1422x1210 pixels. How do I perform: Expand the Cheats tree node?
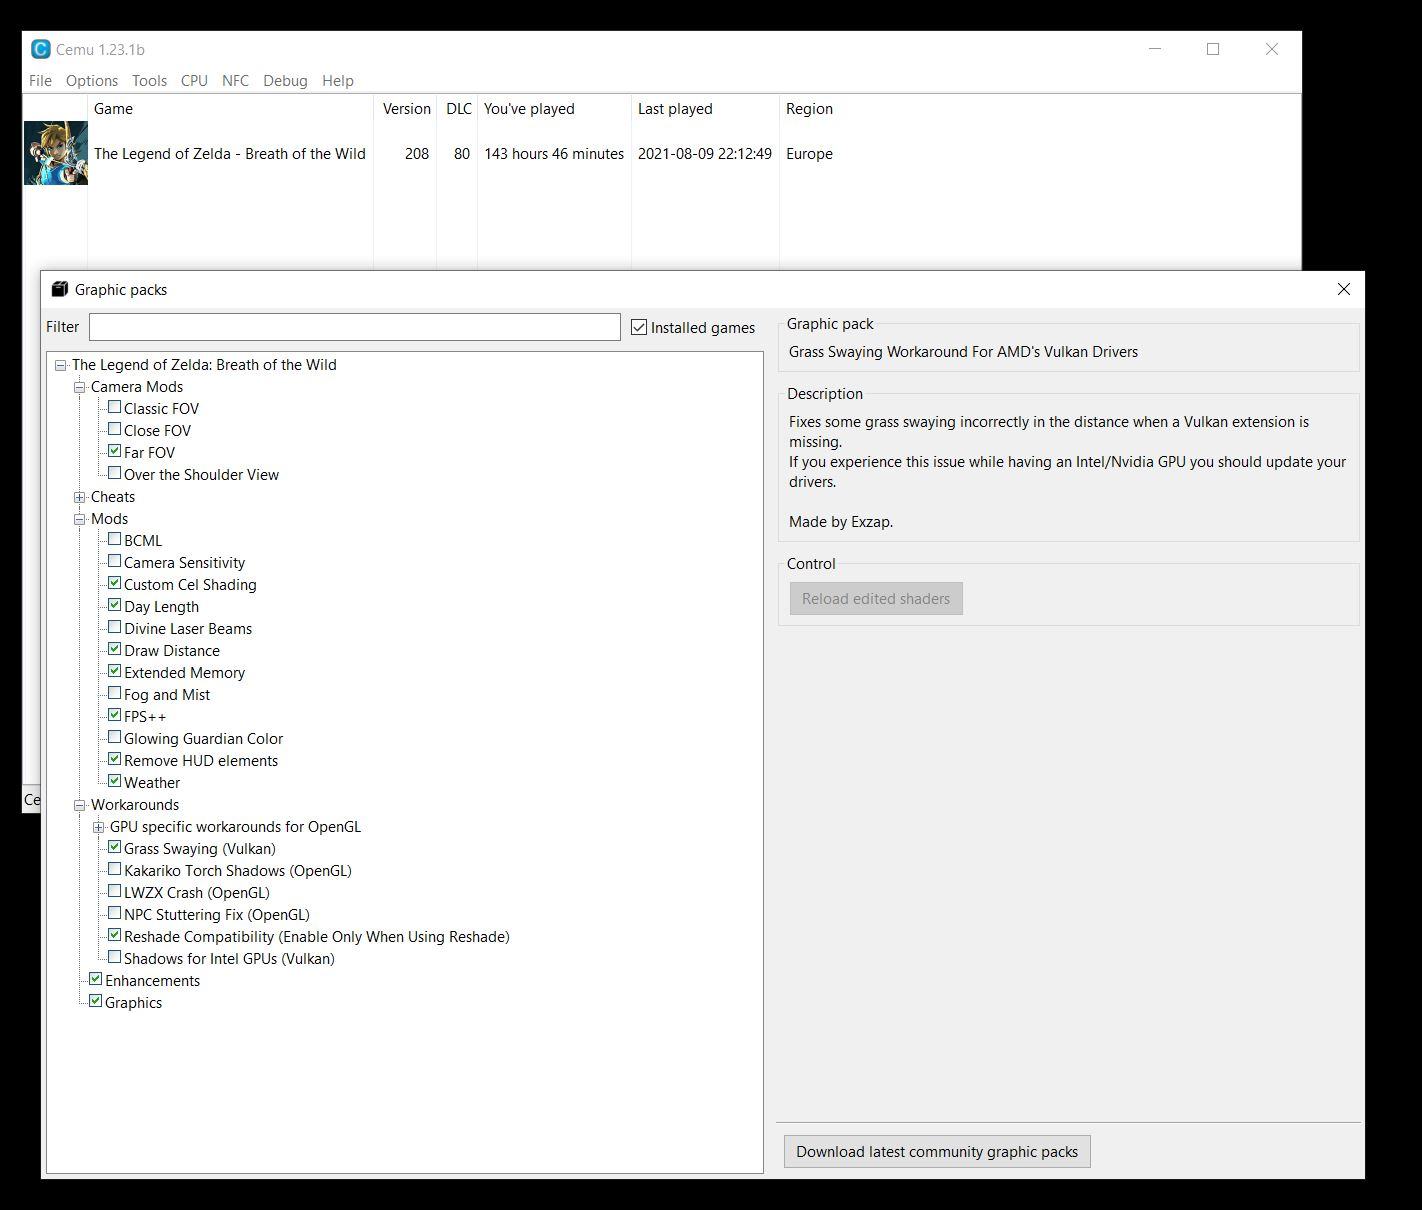(80, 497)
